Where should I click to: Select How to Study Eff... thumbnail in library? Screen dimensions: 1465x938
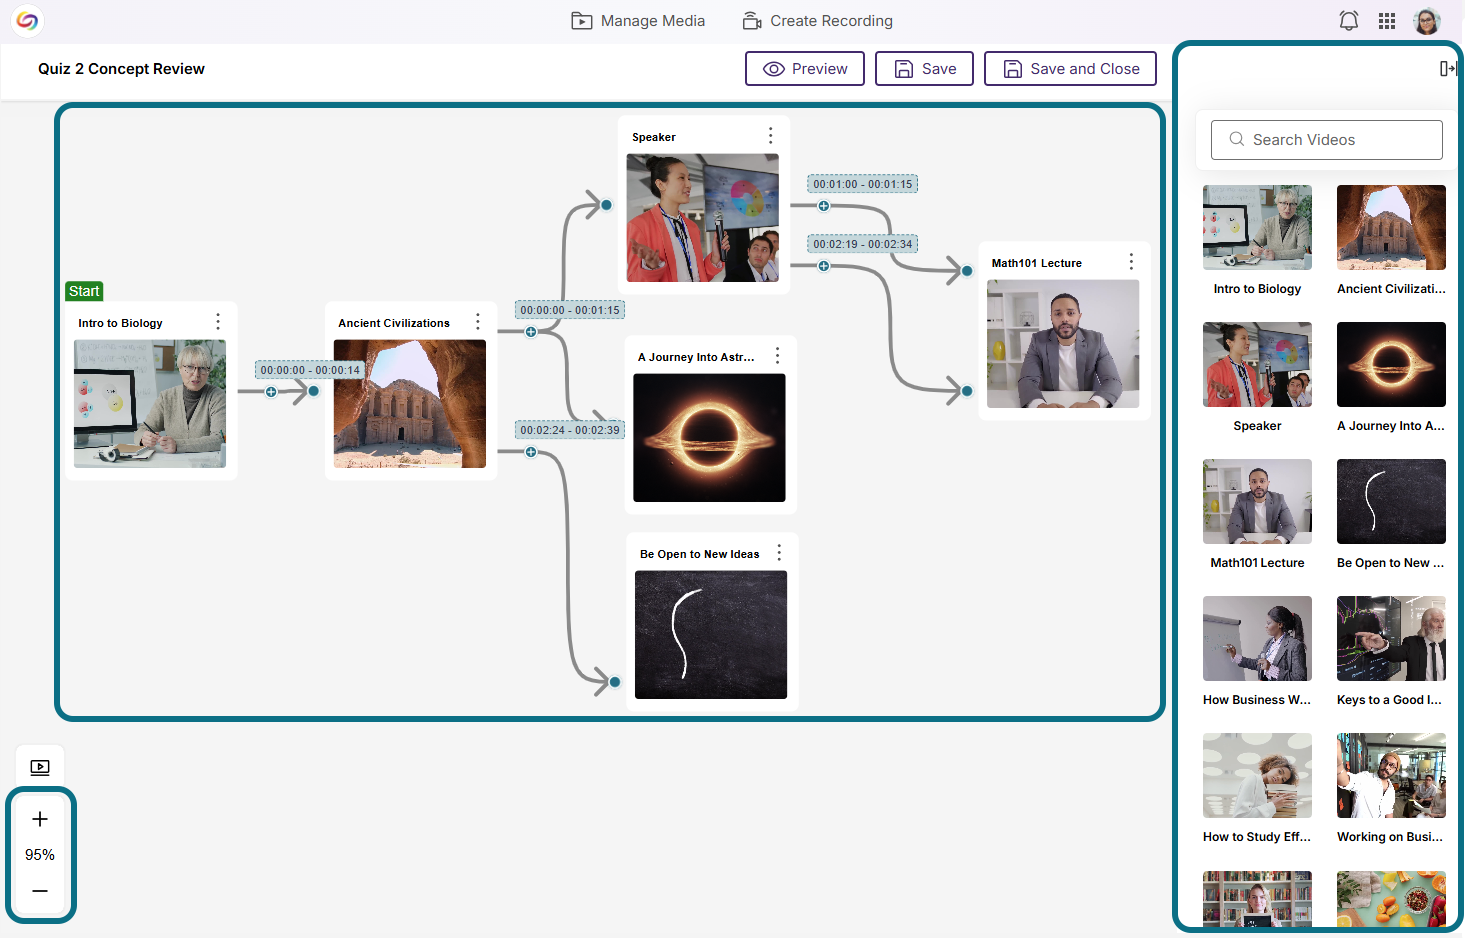click(x=1257, y=775)
